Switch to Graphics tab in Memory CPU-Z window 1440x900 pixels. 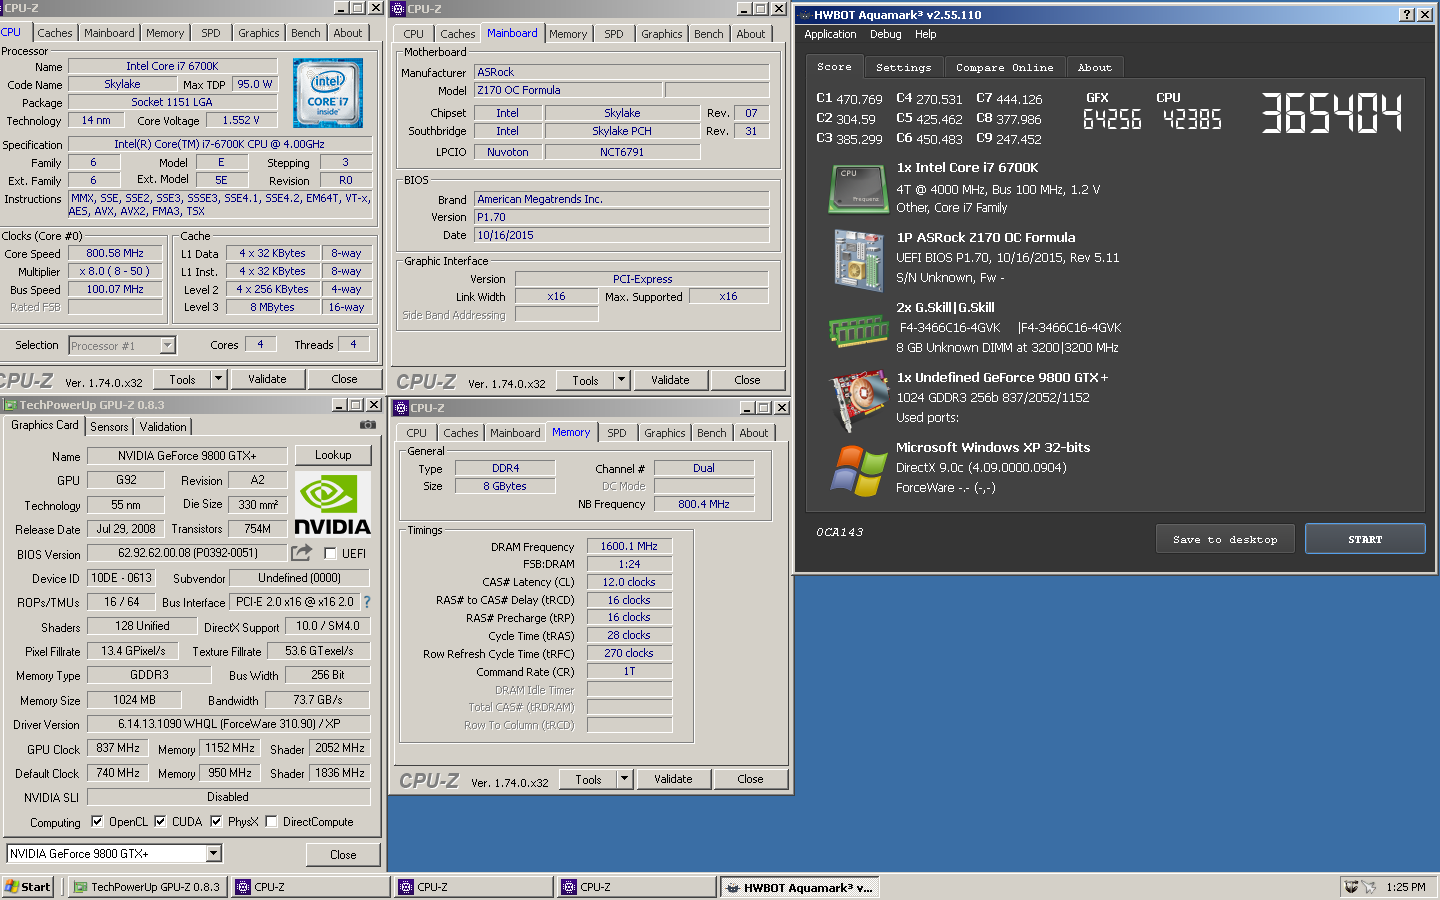(x=664, y=433)
